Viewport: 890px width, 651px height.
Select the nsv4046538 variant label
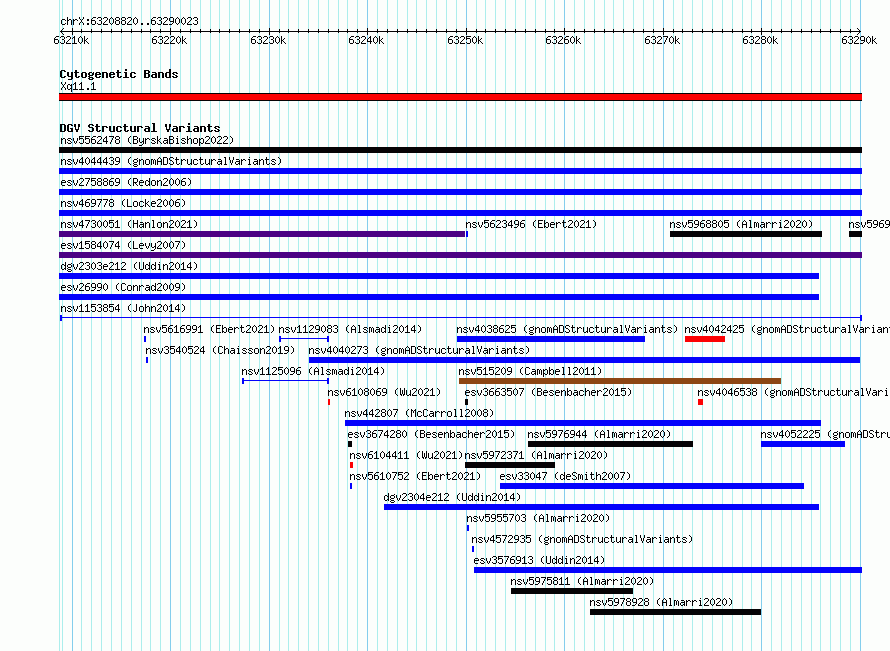(794, 392)
